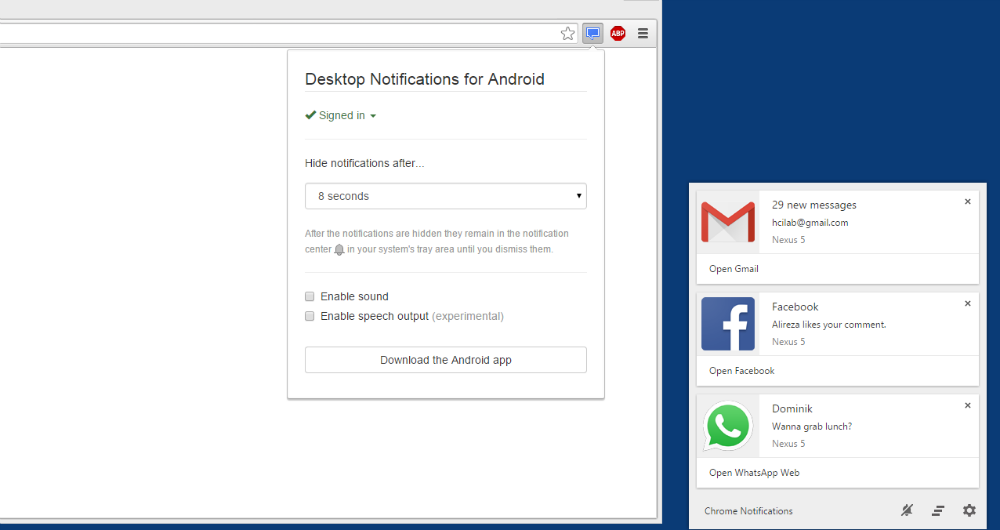1000x530 pixels.
Task: Open the Chrome hamburger menu
Action: tap(643, 33)
